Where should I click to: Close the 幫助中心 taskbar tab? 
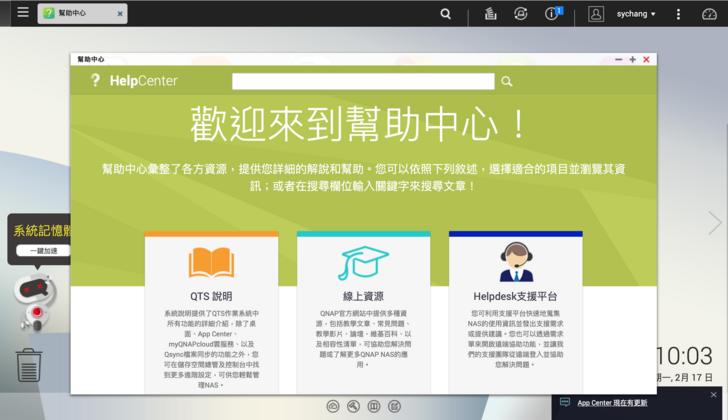pyautogui.click(x=120, y=14)
